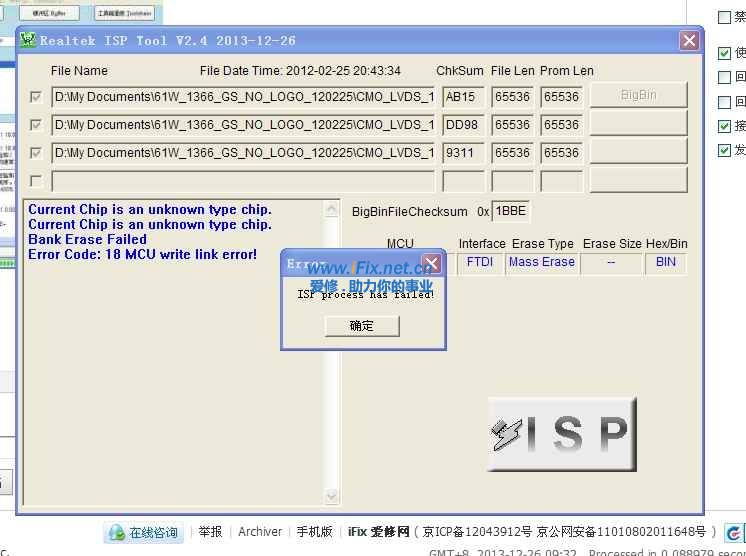
Task: Select the Mass Erase type field
Action: (x=541, y=262)
